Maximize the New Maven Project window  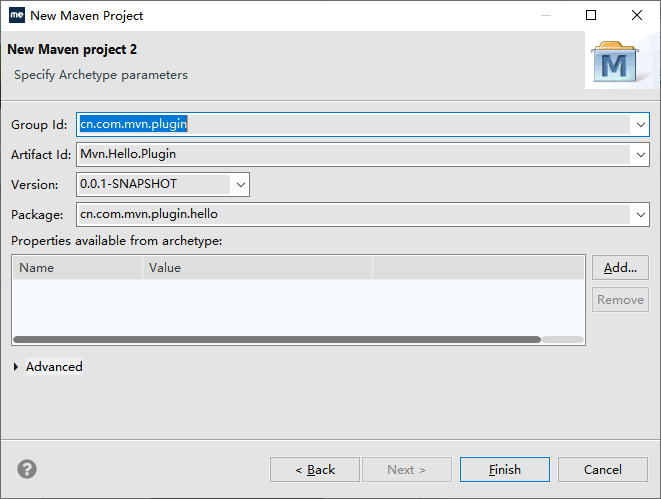pos(591,15)
